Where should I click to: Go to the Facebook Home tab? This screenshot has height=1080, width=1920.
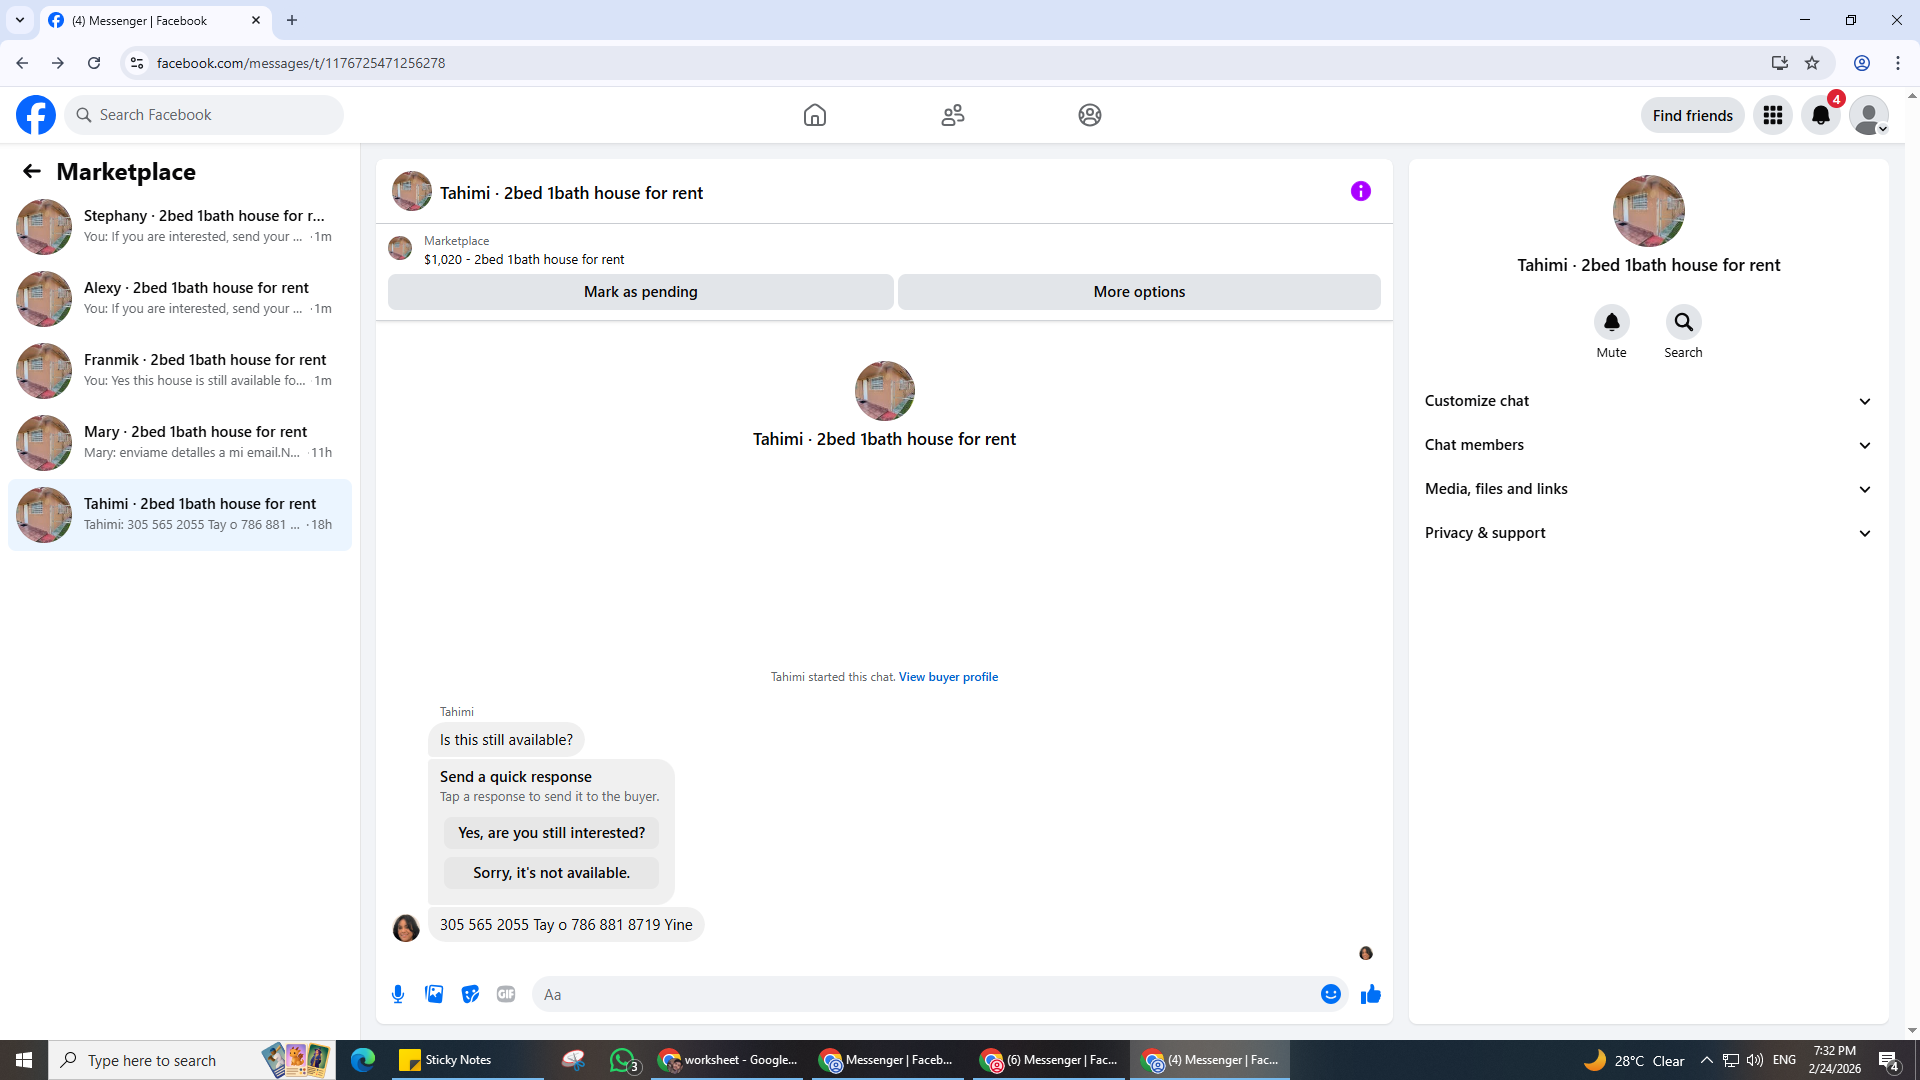coord(814,115)
